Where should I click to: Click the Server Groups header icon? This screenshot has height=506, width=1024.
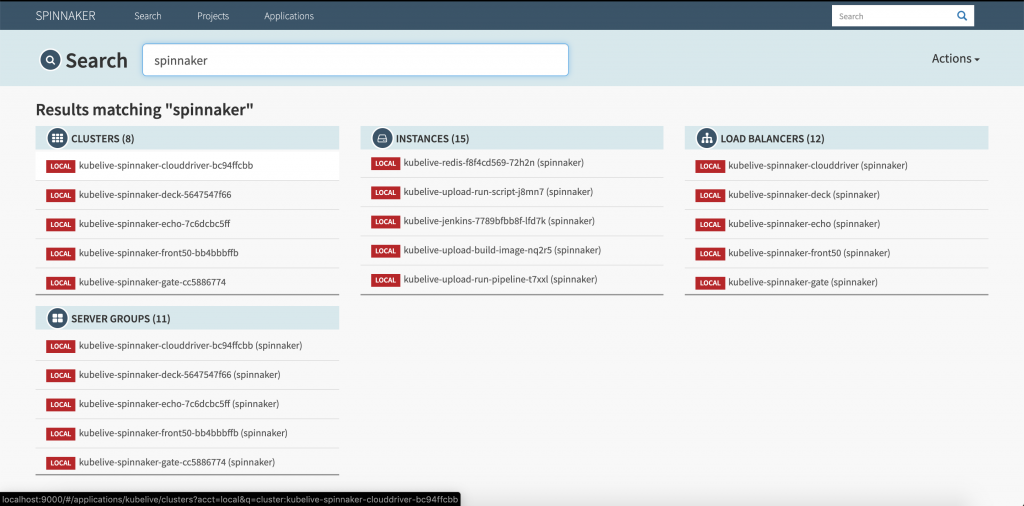pos(57,318)
